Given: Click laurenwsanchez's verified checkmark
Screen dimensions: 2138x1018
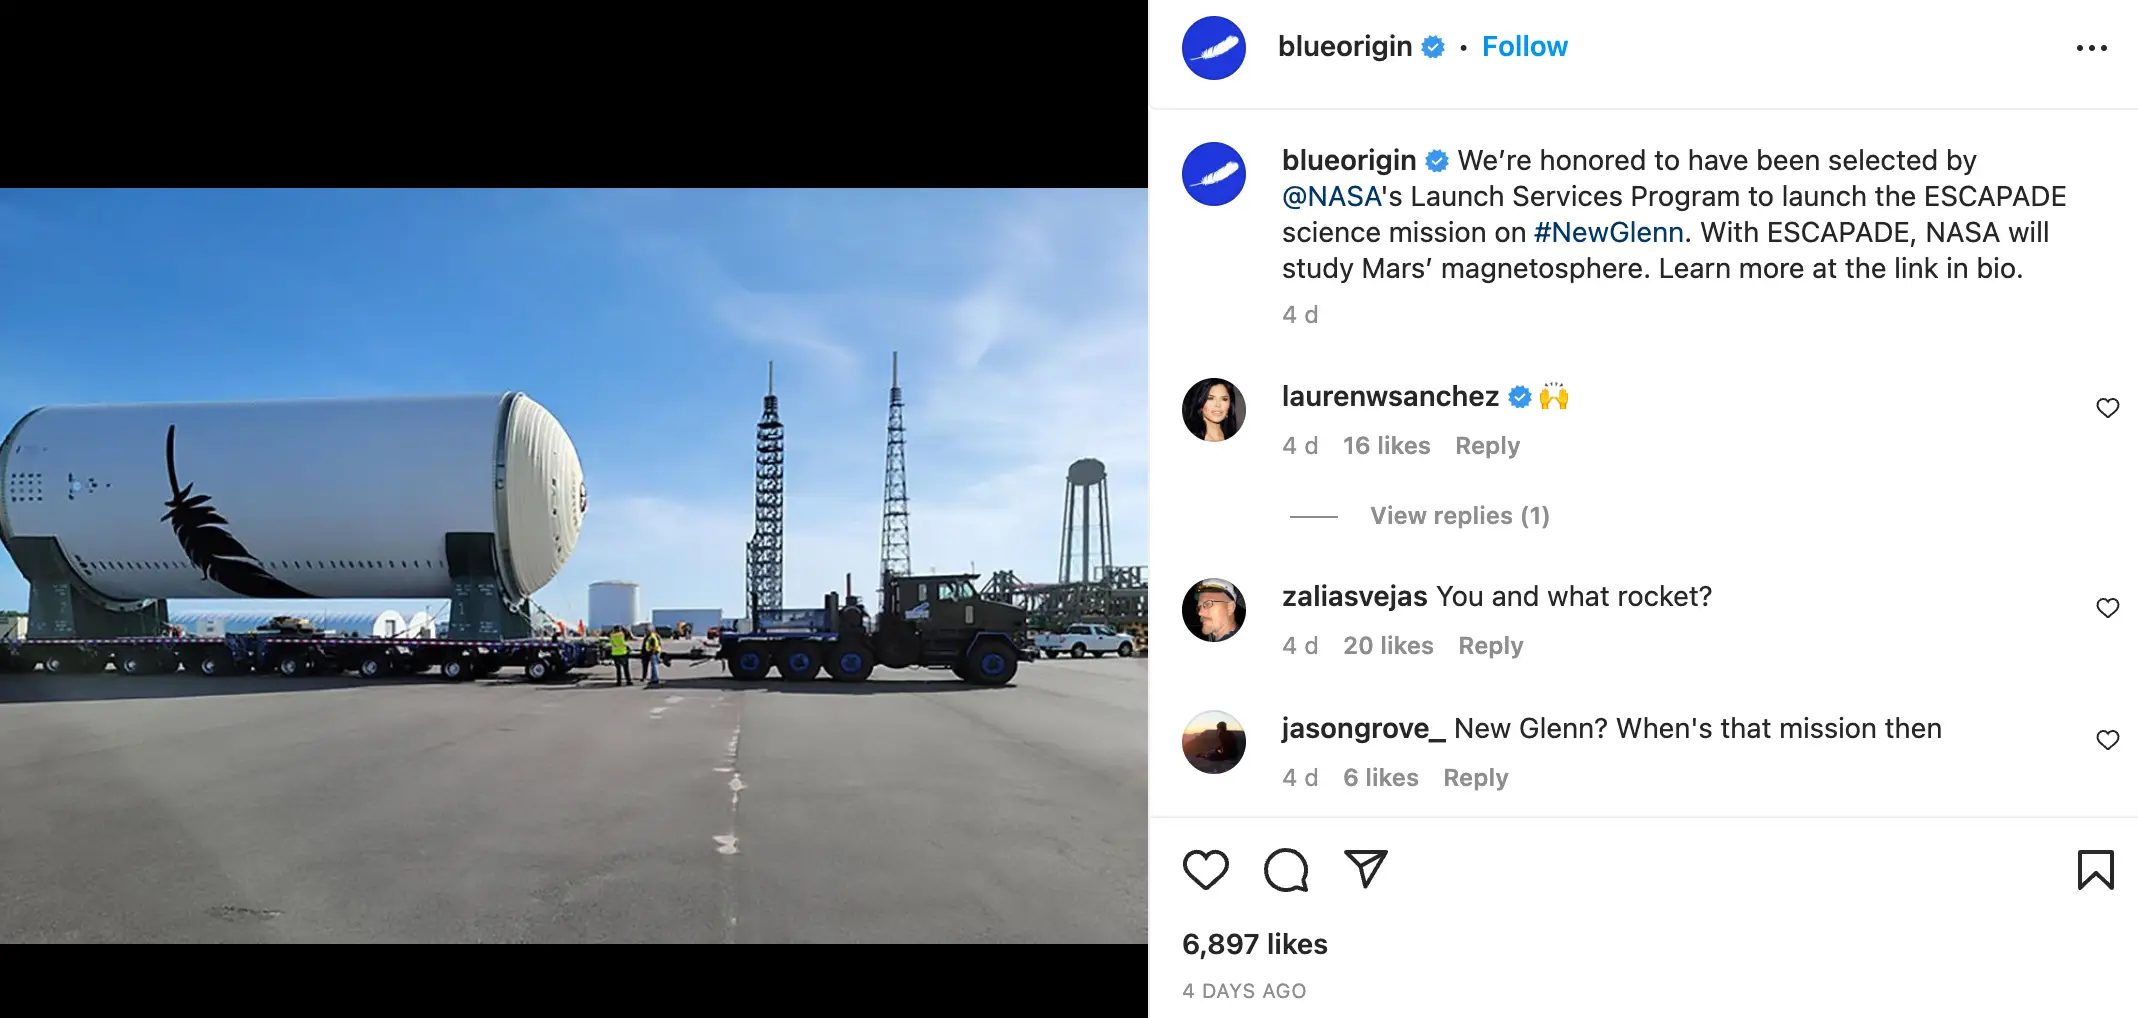Looking at the screenshot, I should point(1518,396).
